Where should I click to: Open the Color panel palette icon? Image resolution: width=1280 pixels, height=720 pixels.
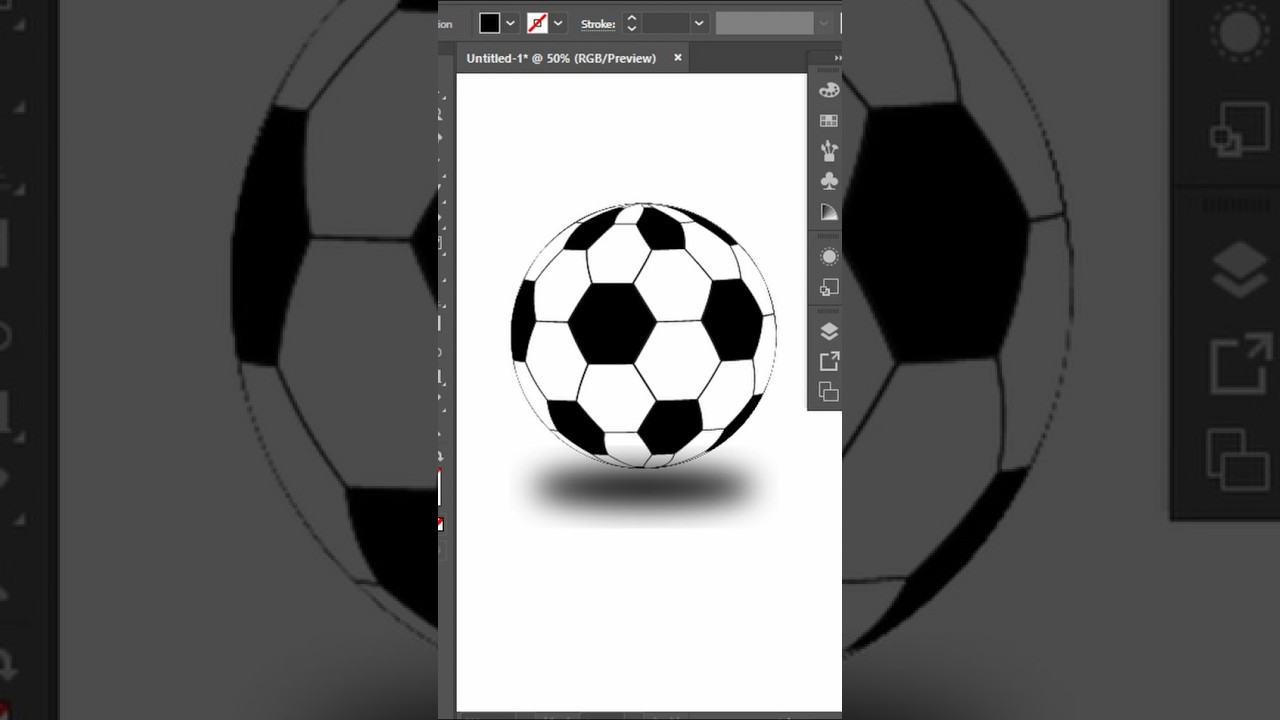click(x=829, y=90)
